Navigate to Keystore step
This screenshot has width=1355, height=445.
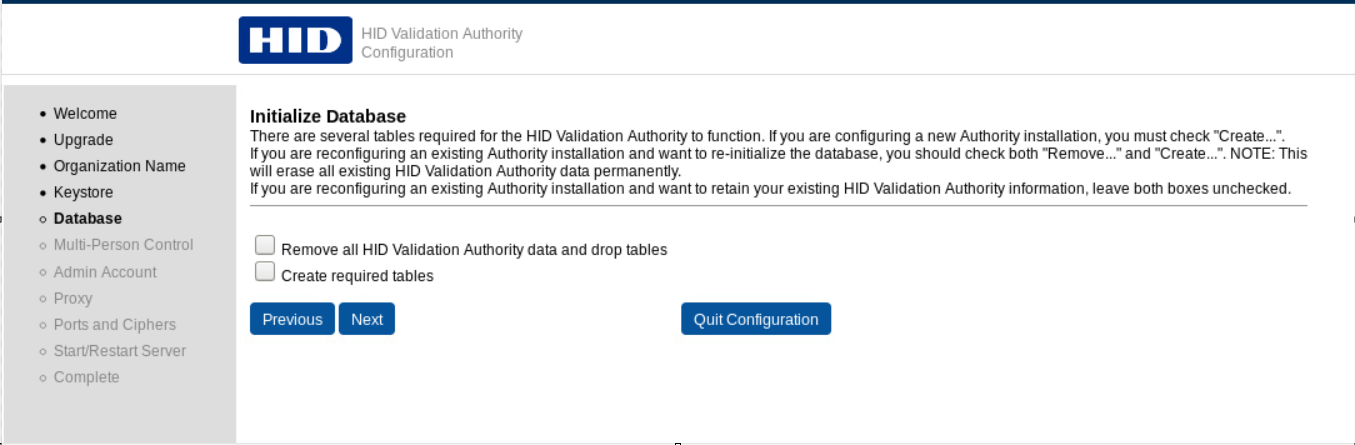[x=83, y=192]
